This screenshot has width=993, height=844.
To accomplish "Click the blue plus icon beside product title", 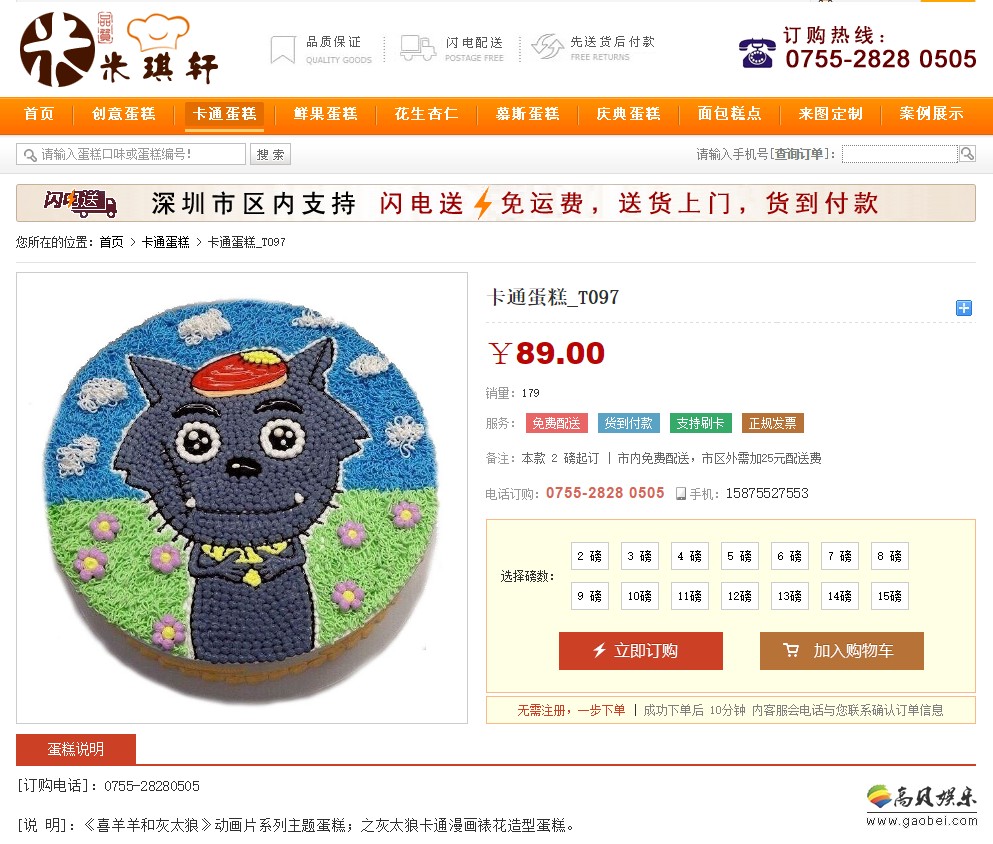I will tap(963, 308).
